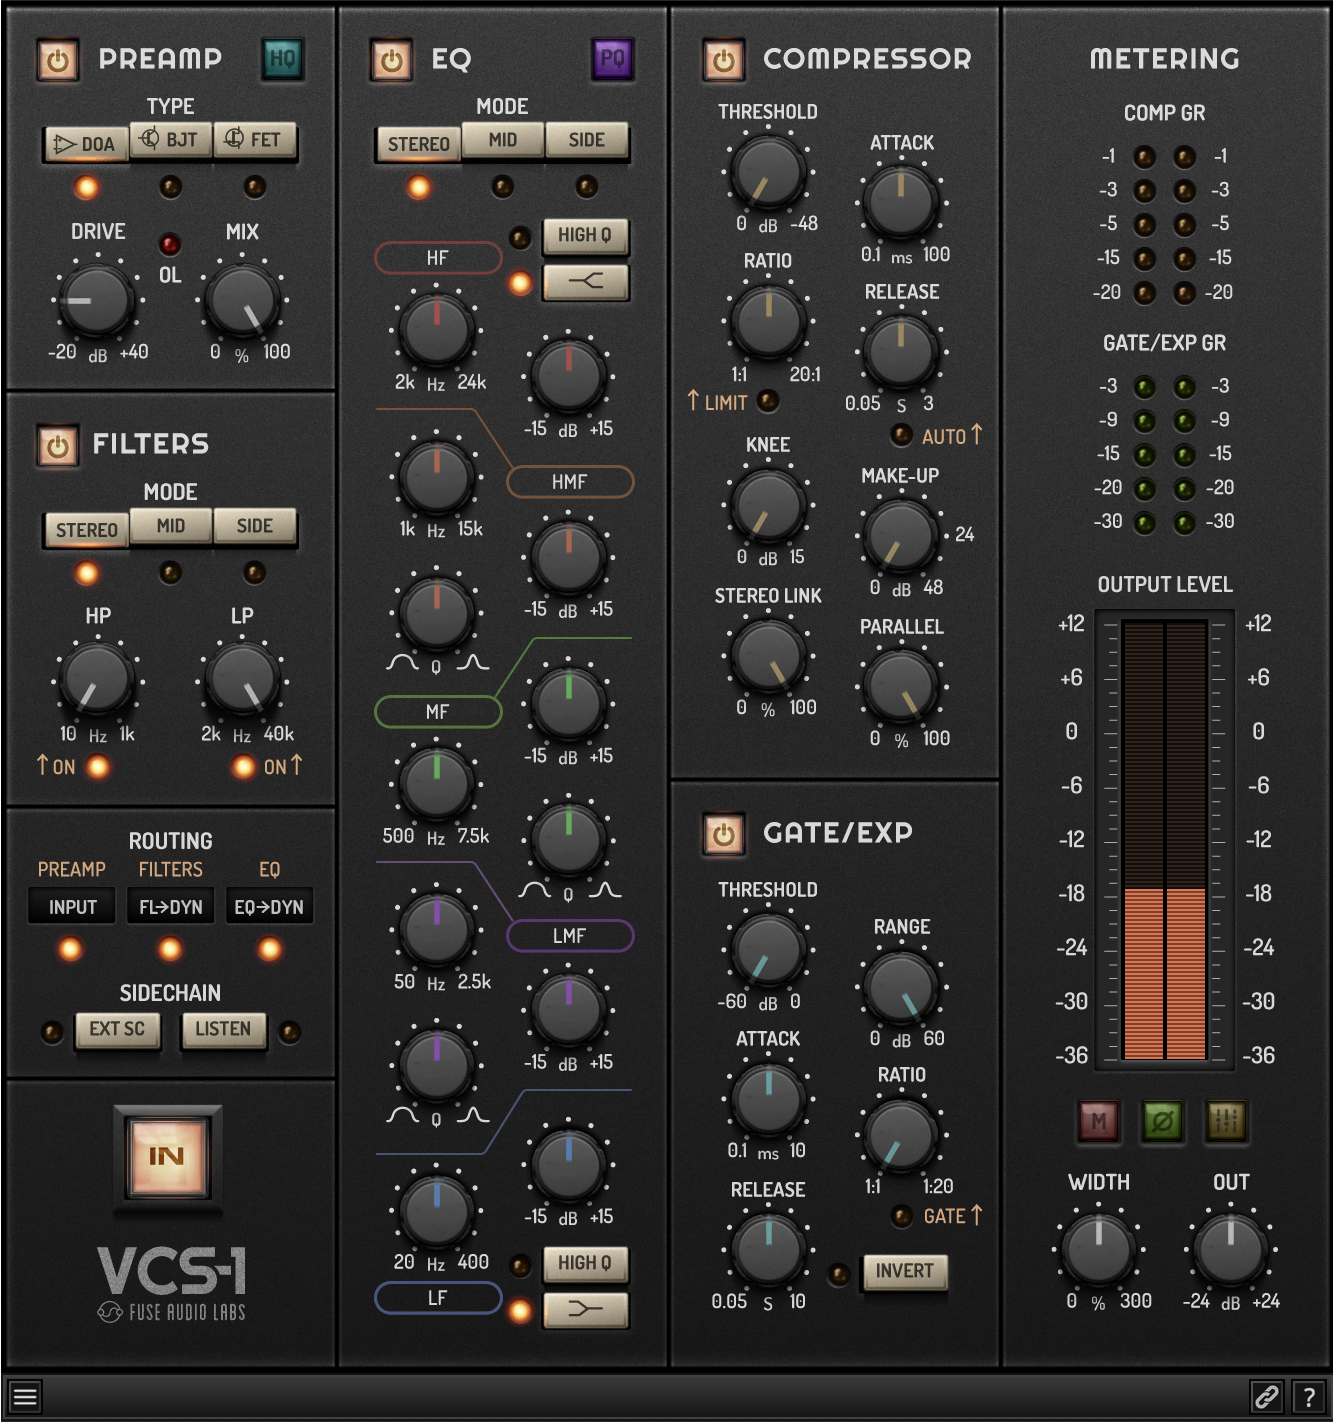
Task: Click the HMF band label
Action: click(x=570, y=482)
